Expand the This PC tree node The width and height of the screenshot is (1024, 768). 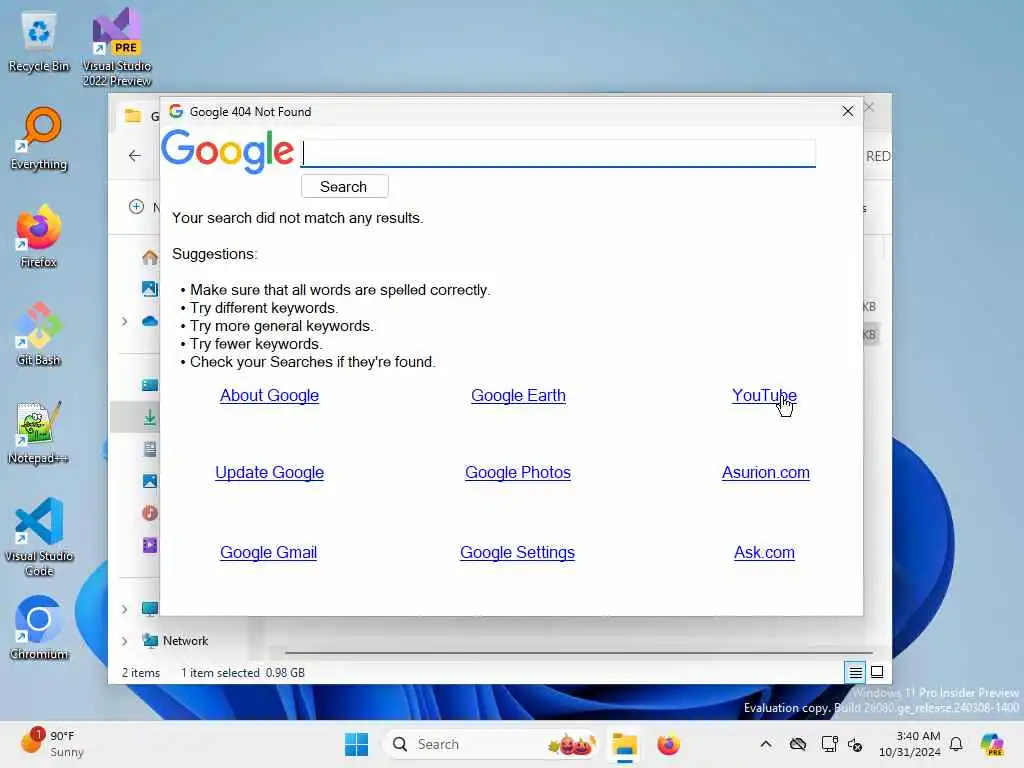[125, 609]
